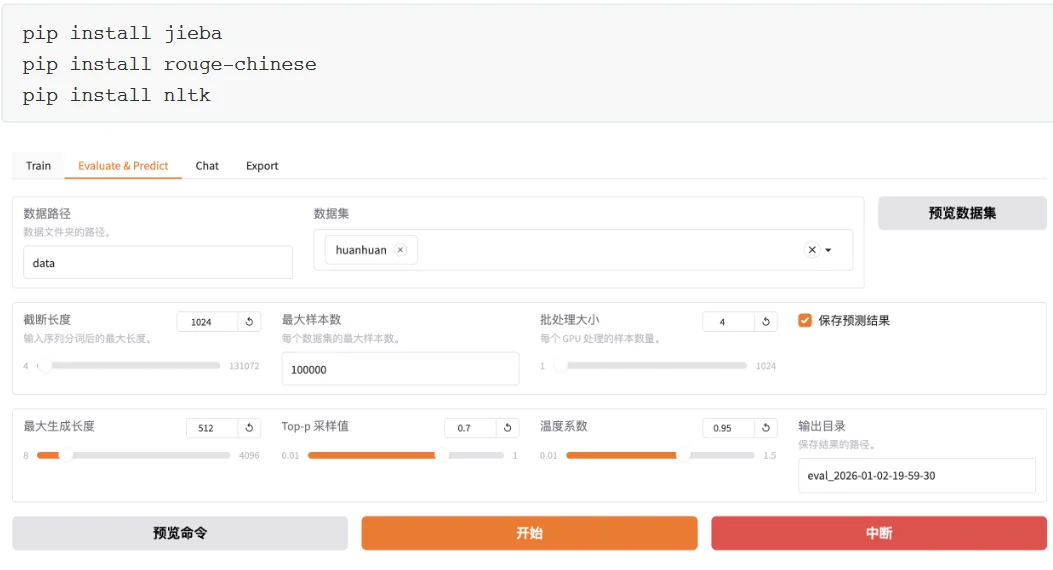Screen dimensions: 1053x570
Task: Click the red 中断 button
Action: pyautogui.click(x=879, y=533)
